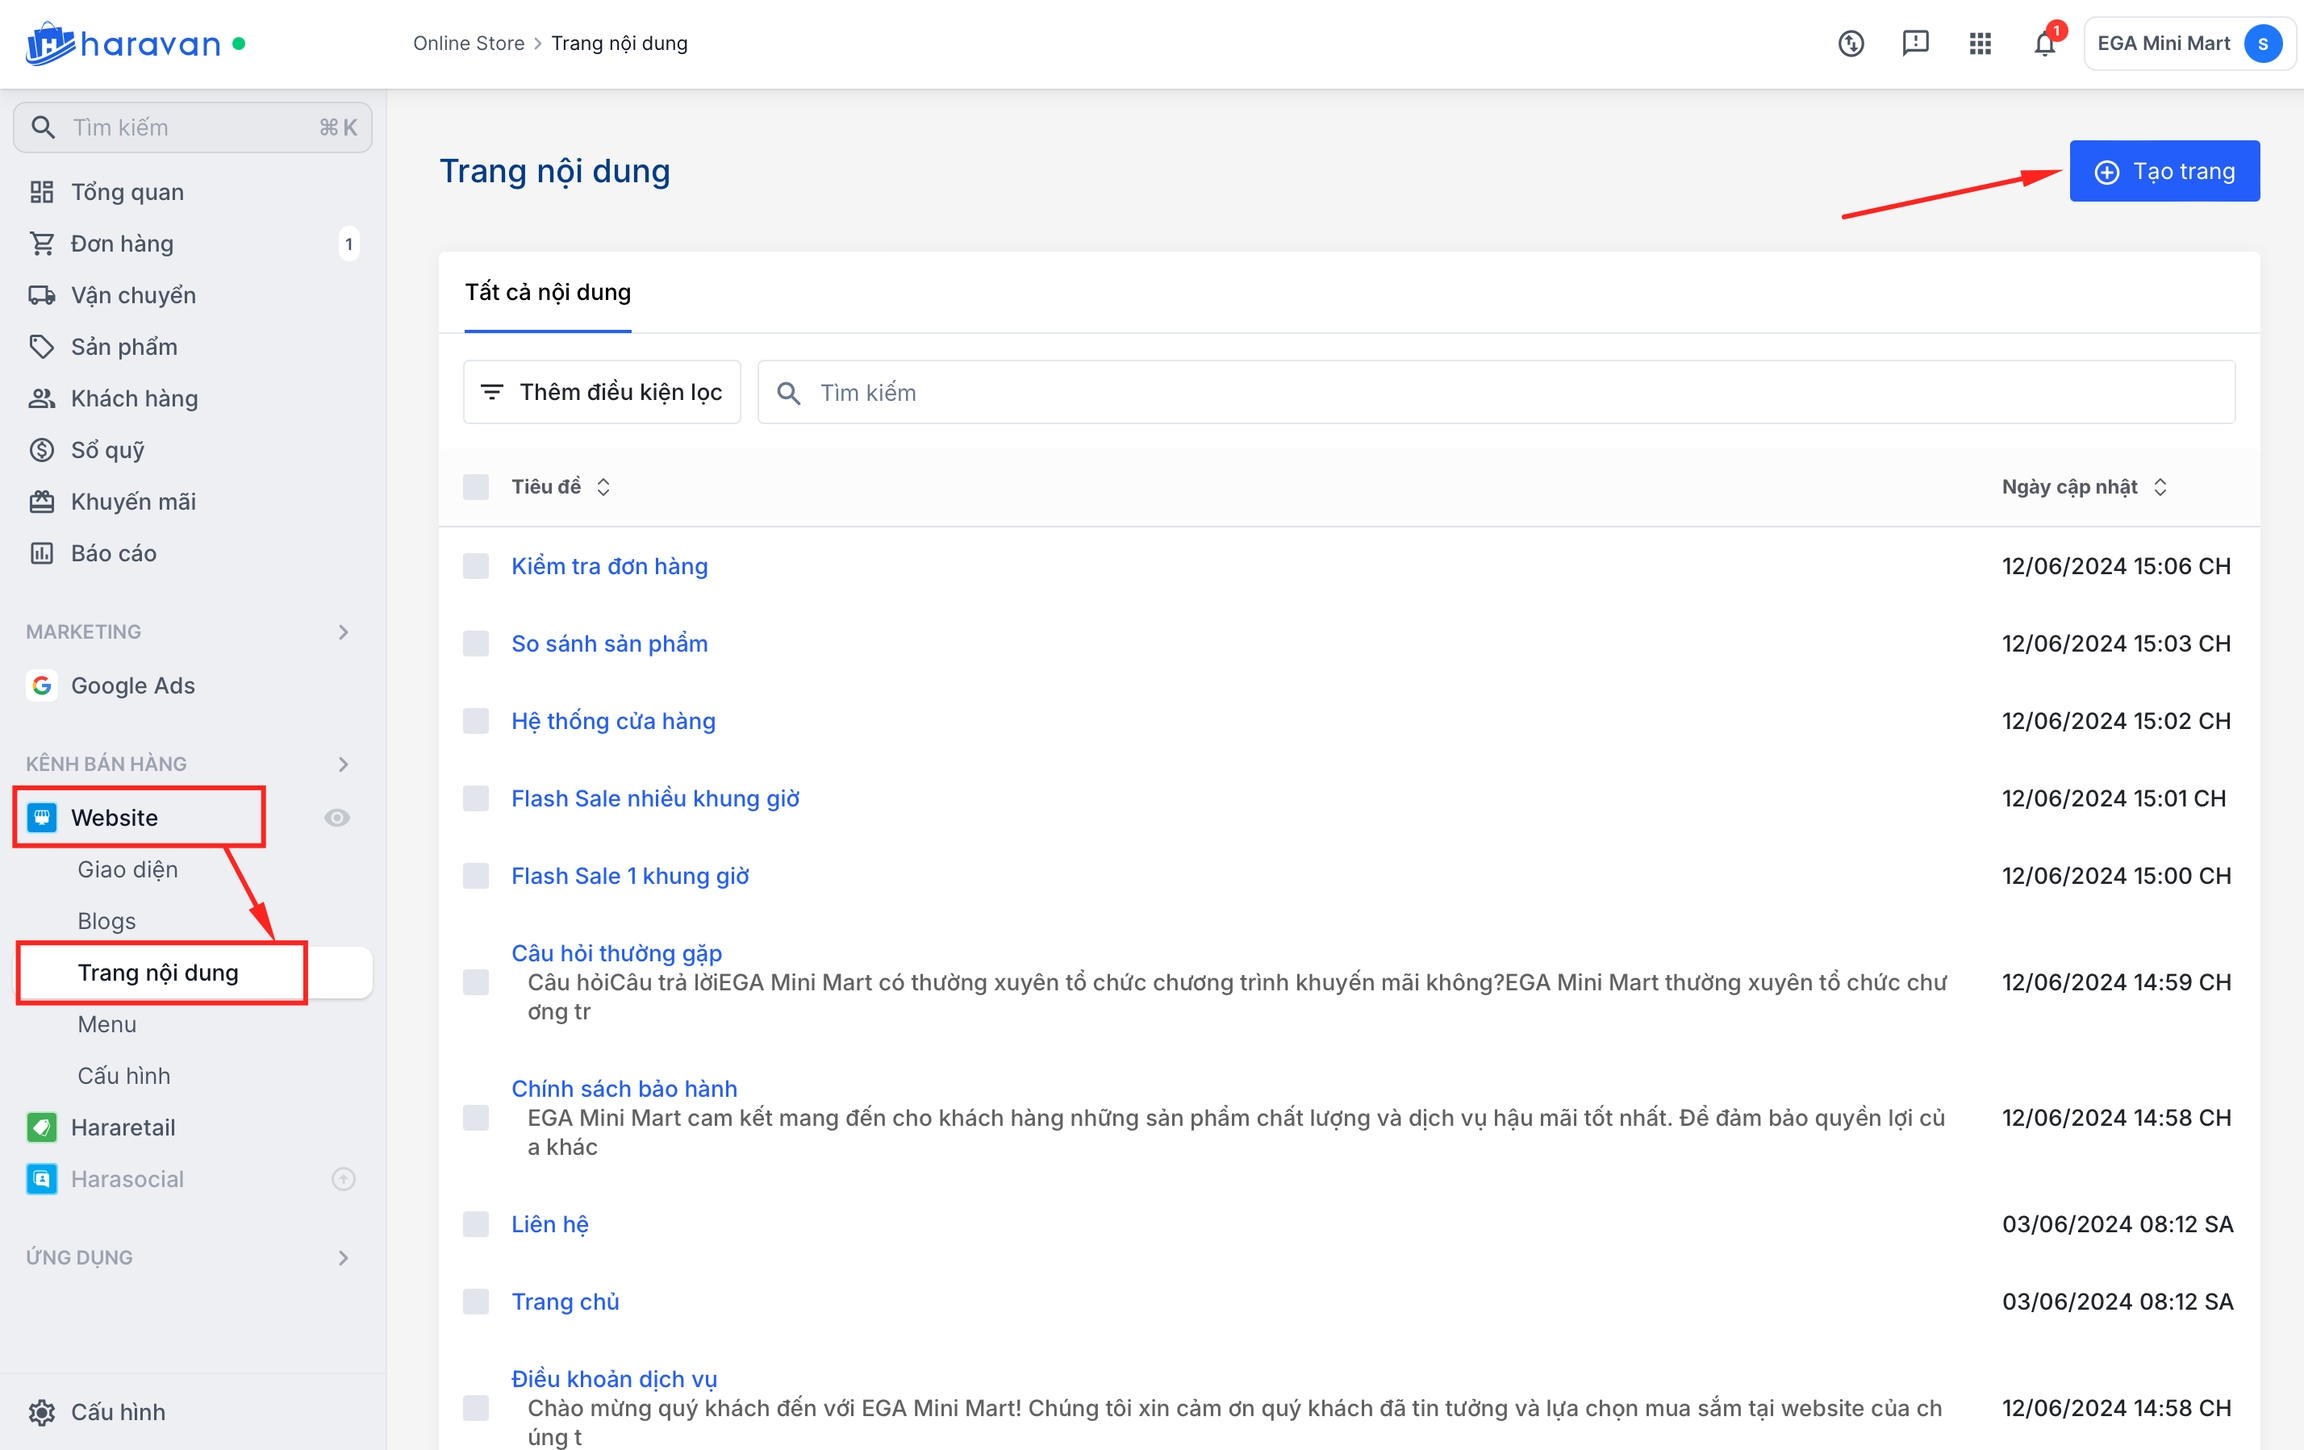Open Menu under Website
The image size is (2304, 1450).
coord(107,1024)
